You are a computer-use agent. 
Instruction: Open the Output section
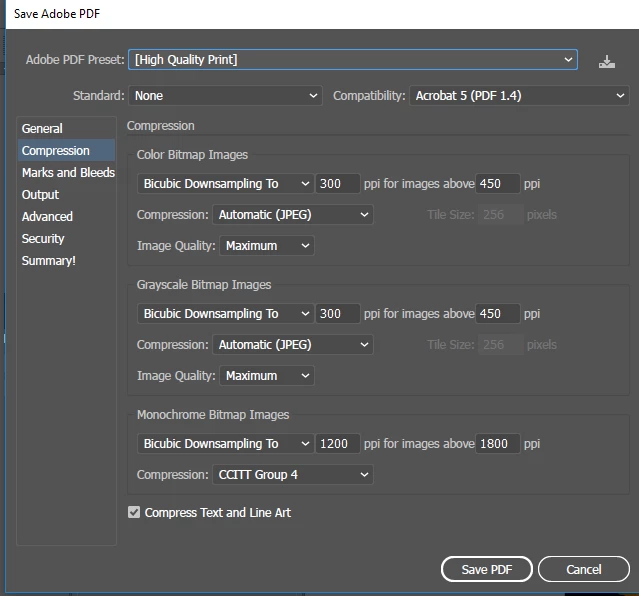66,194
